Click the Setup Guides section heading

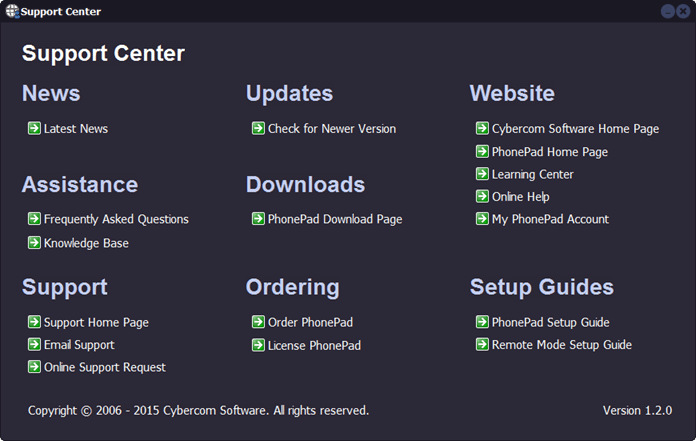[542, 287]
